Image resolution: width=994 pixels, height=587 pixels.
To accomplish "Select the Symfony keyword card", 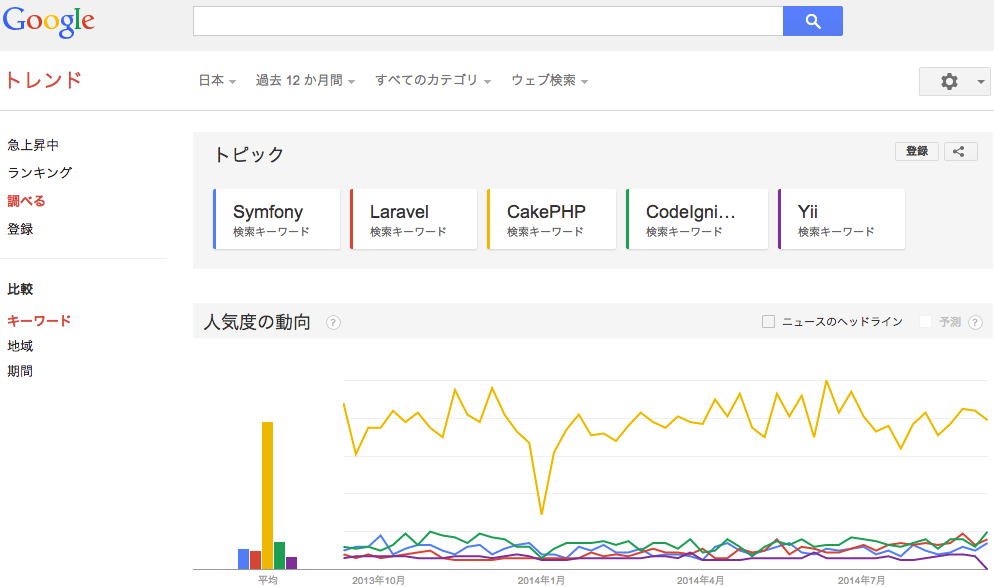I will [x=276, y=219].
